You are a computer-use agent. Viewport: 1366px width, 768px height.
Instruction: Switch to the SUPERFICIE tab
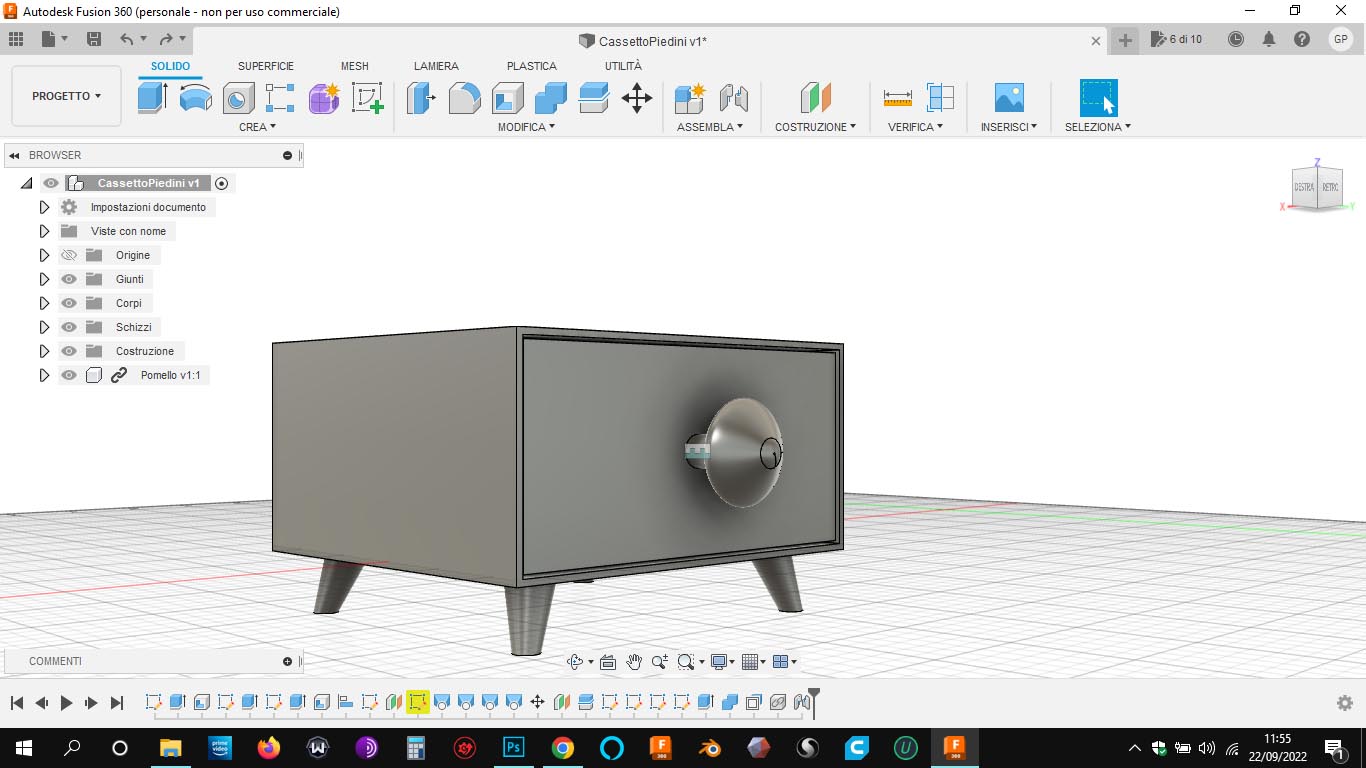[265, 66]
